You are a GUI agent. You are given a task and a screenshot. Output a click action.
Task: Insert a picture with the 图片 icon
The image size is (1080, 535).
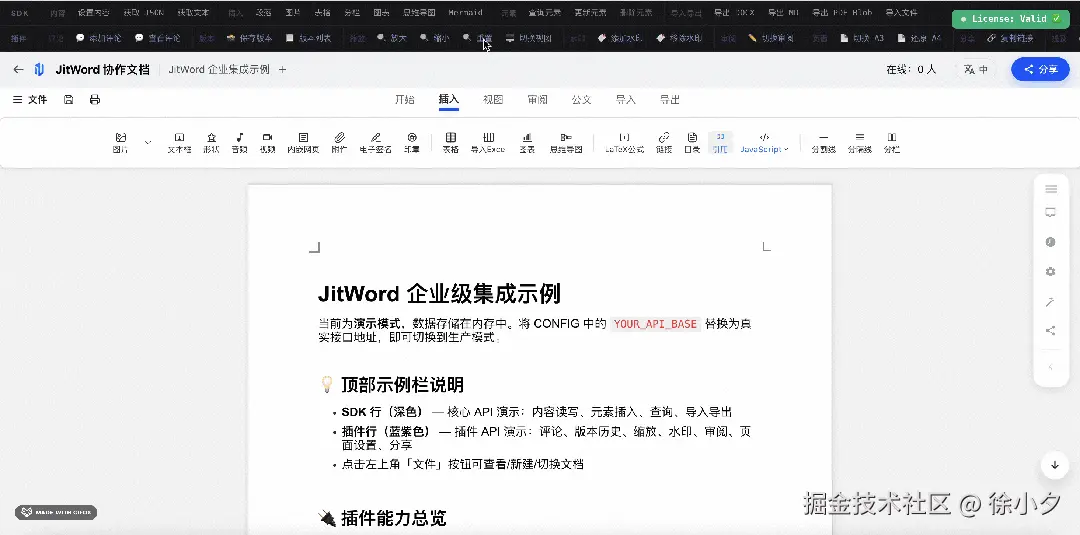[121, 143]
